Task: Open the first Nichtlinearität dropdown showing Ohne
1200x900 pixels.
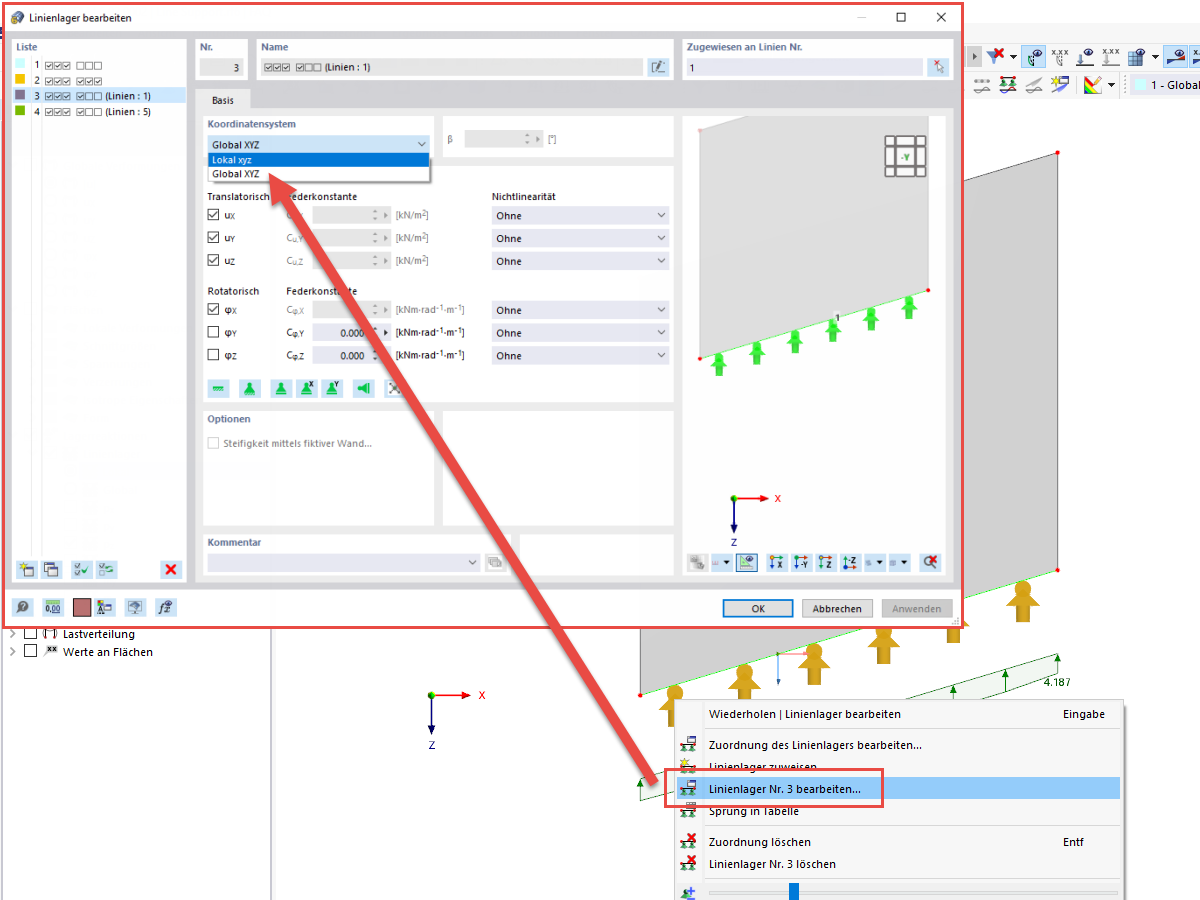Action: [580, 215]
